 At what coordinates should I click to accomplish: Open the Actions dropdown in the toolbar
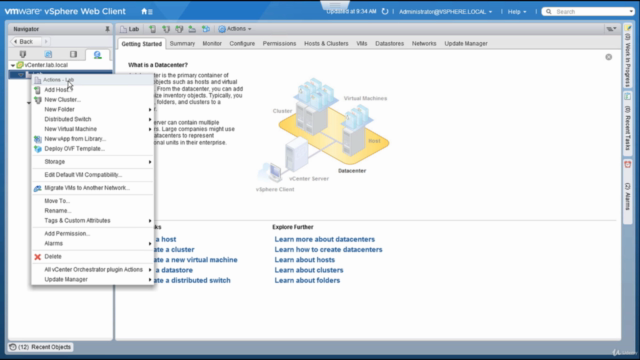[235, 29]
